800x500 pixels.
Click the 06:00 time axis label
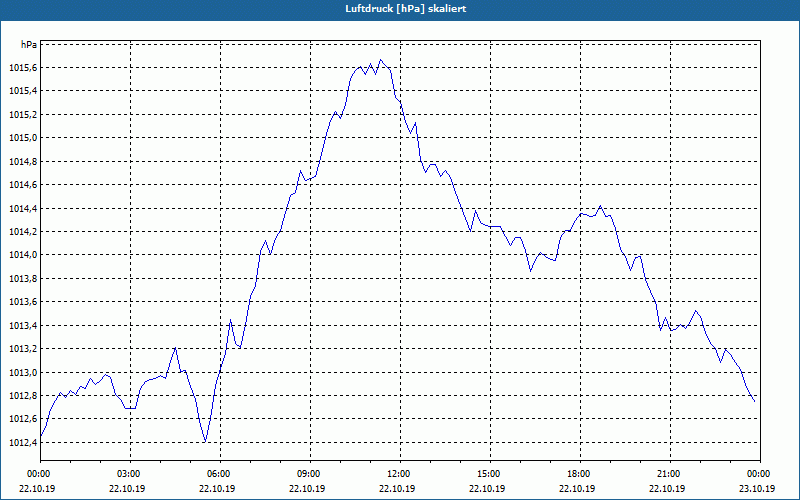[220, 474]
